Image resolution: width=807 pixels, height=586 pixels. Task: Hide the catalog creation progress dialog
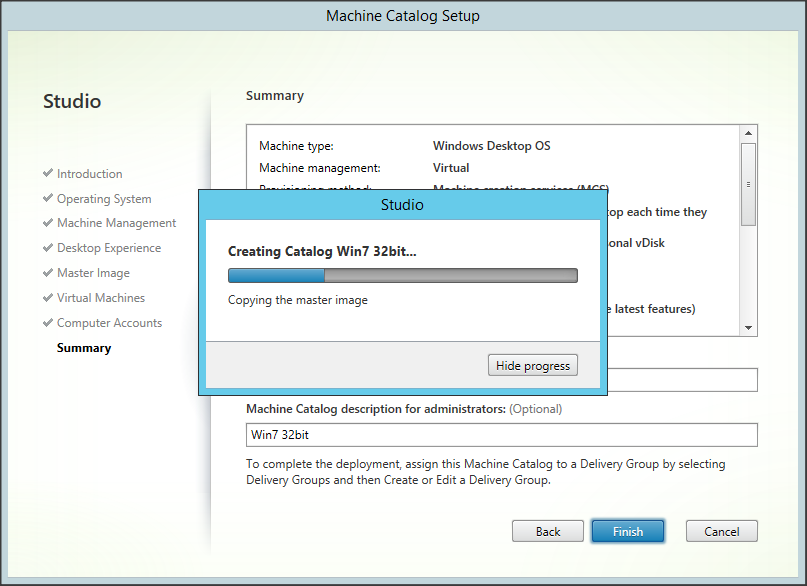point(533,366)
